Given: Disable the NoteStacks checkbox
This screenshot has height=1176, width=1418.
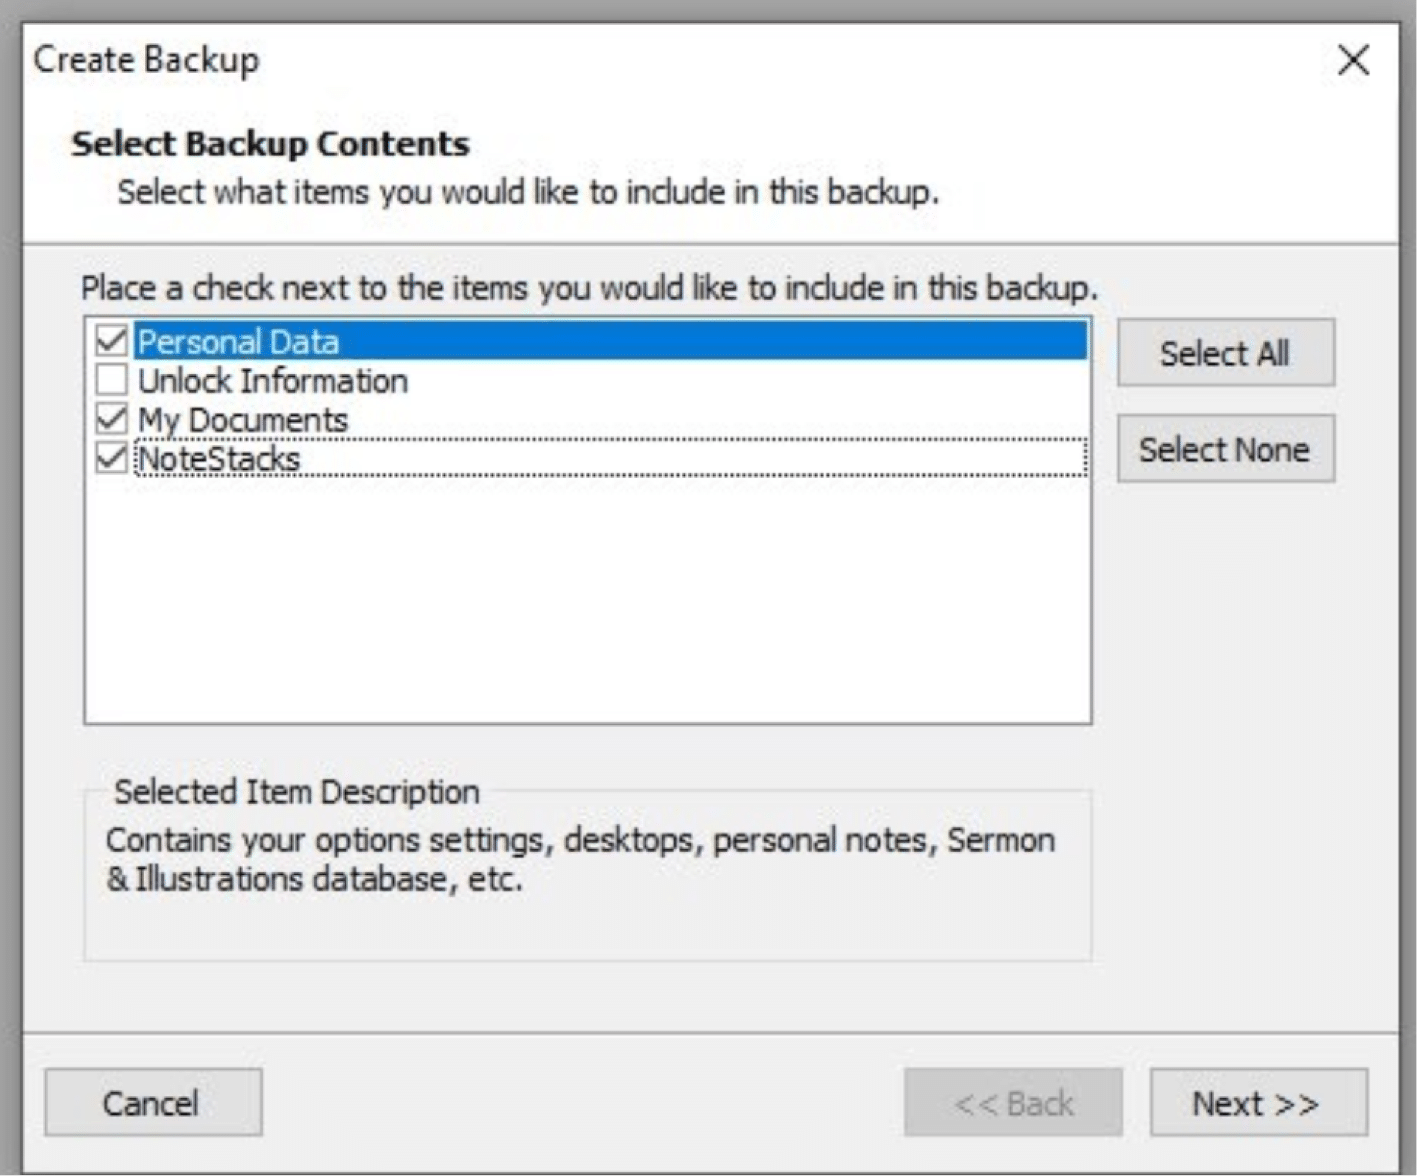Looking at the screenshot, I should tap(111, 458).
